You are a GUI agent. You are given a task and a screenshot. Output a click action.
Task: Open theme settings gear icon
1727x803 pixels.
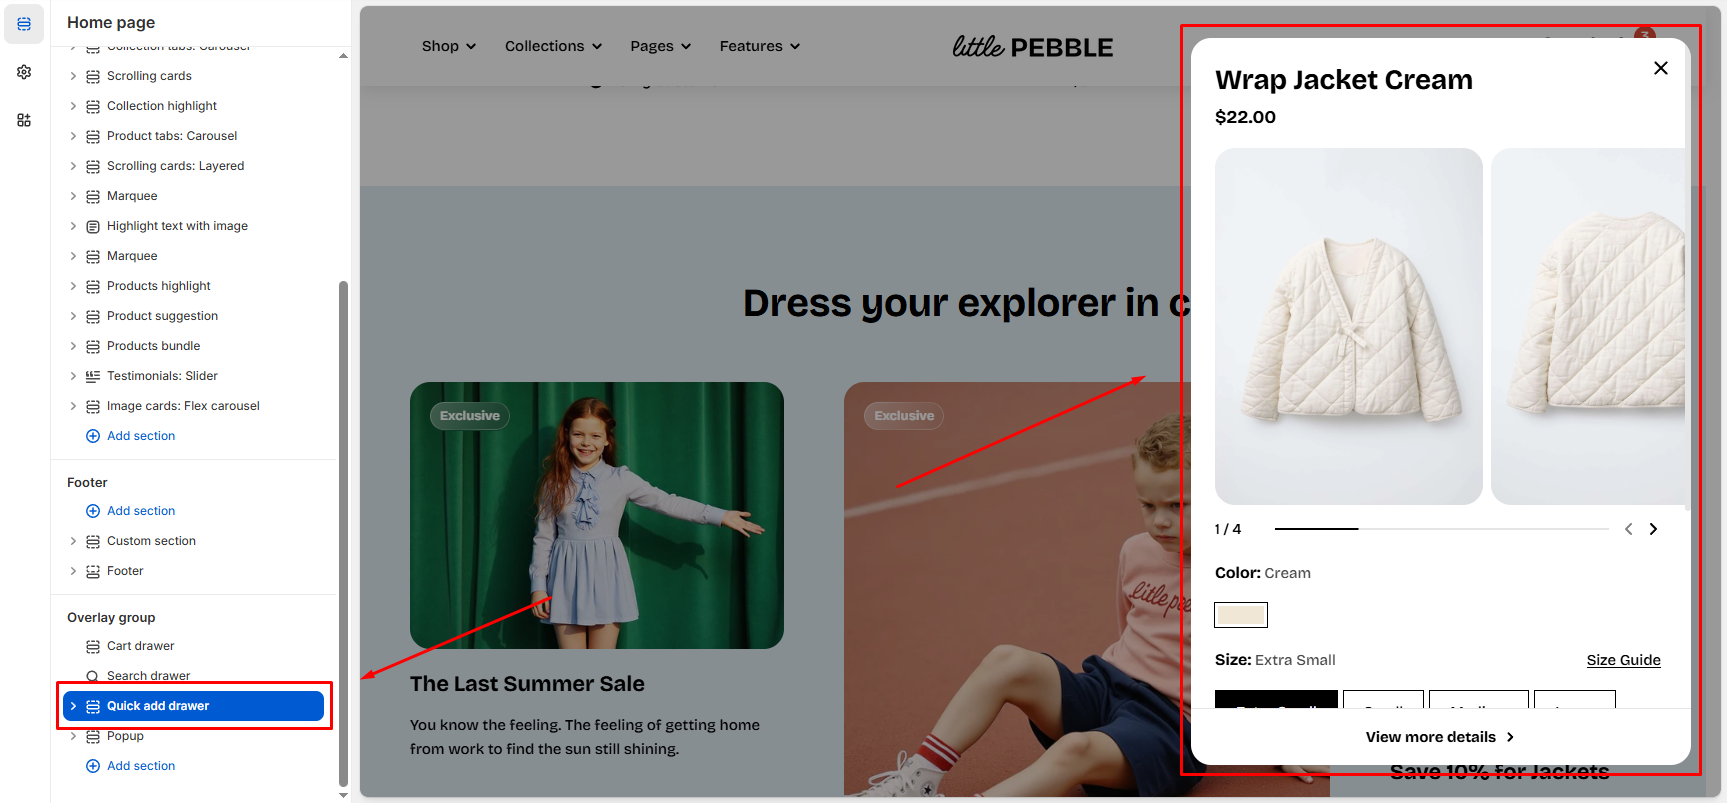tap(24, 72)
